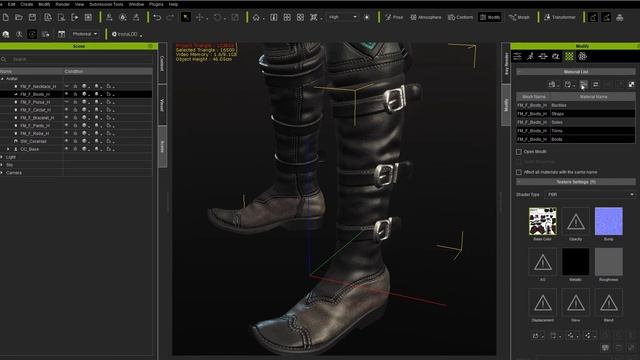Click the New Project icon

pyautogui.click(x=6, y=17)
